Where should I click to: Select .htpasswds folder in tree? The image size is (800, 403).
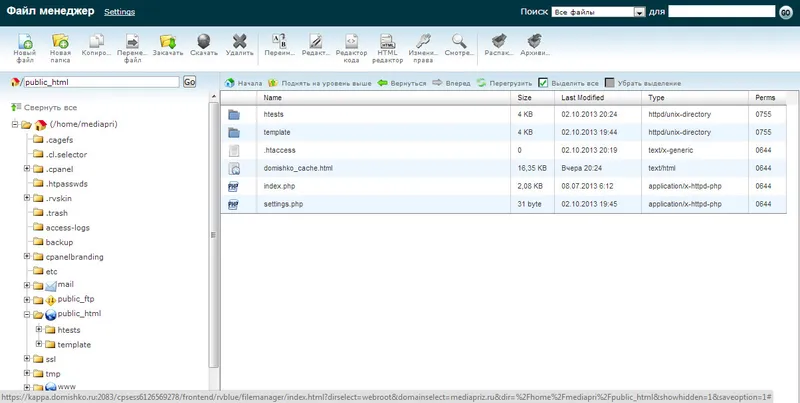coord(66,184)
